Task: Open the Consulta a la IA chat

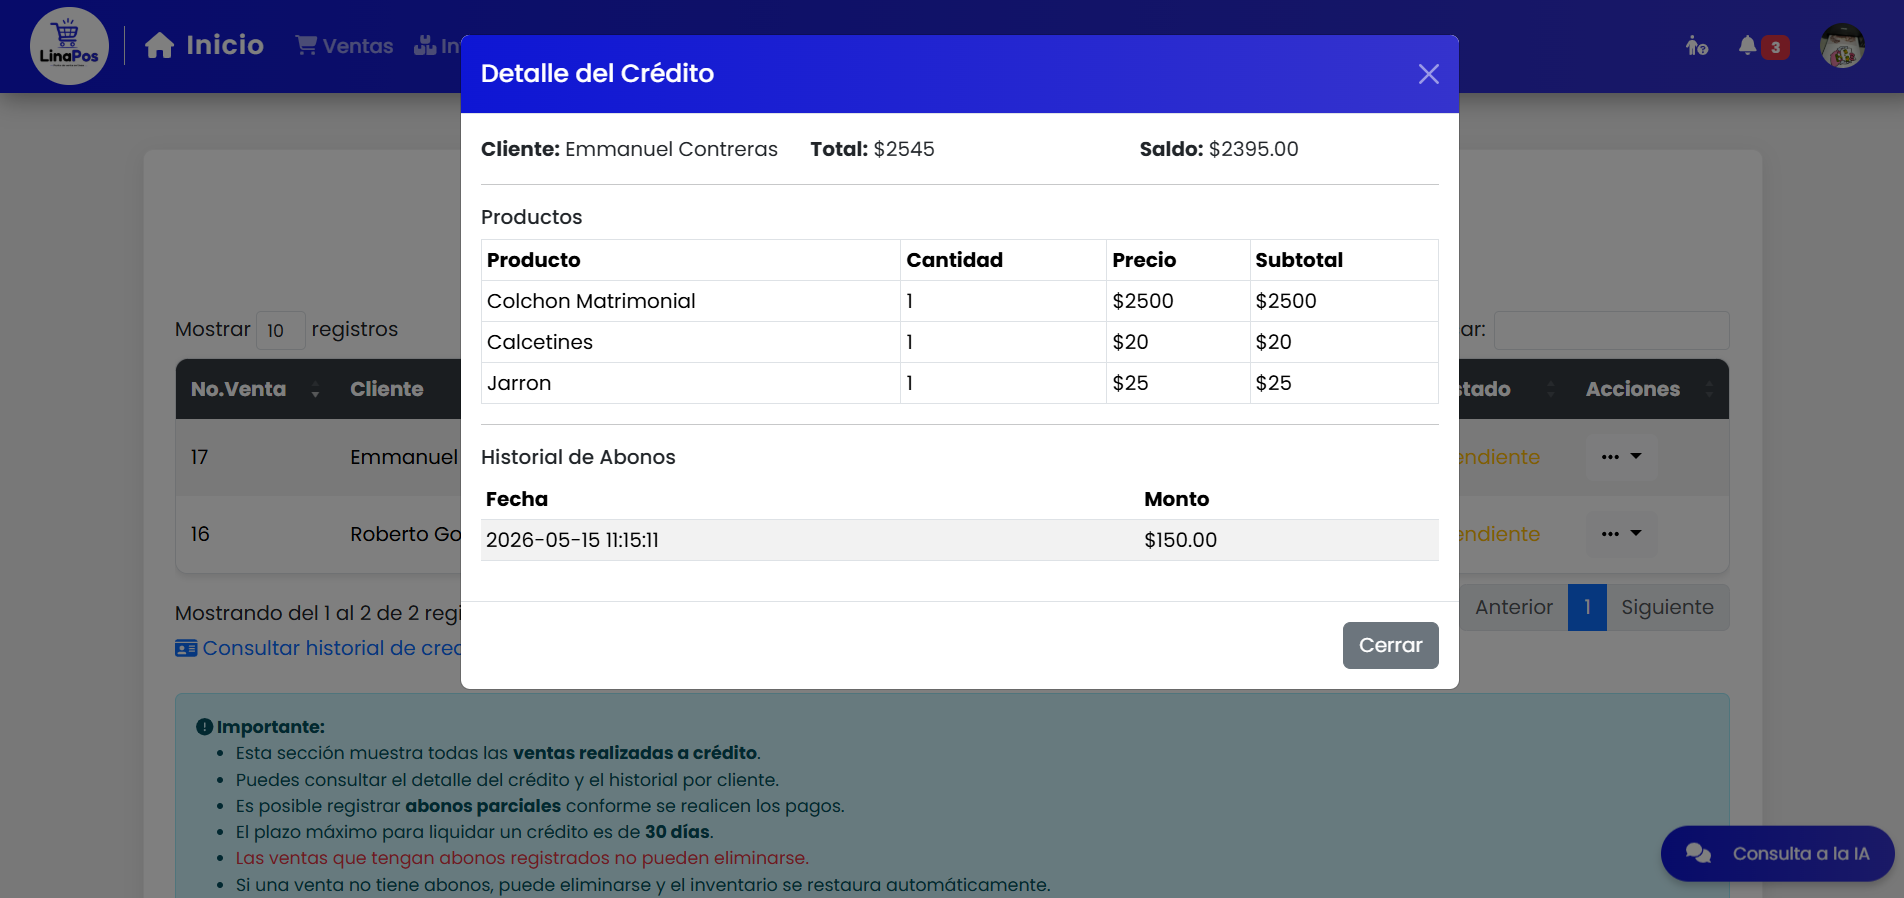Action: (1777, 853)
